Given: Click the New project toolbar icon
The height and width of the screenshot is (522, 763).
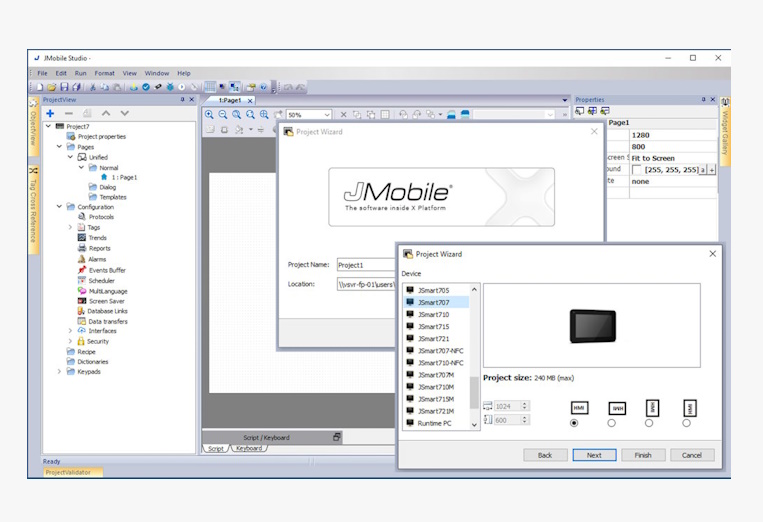Looking at the screenshot, I should pyautogui.click(x=40, y=87).
